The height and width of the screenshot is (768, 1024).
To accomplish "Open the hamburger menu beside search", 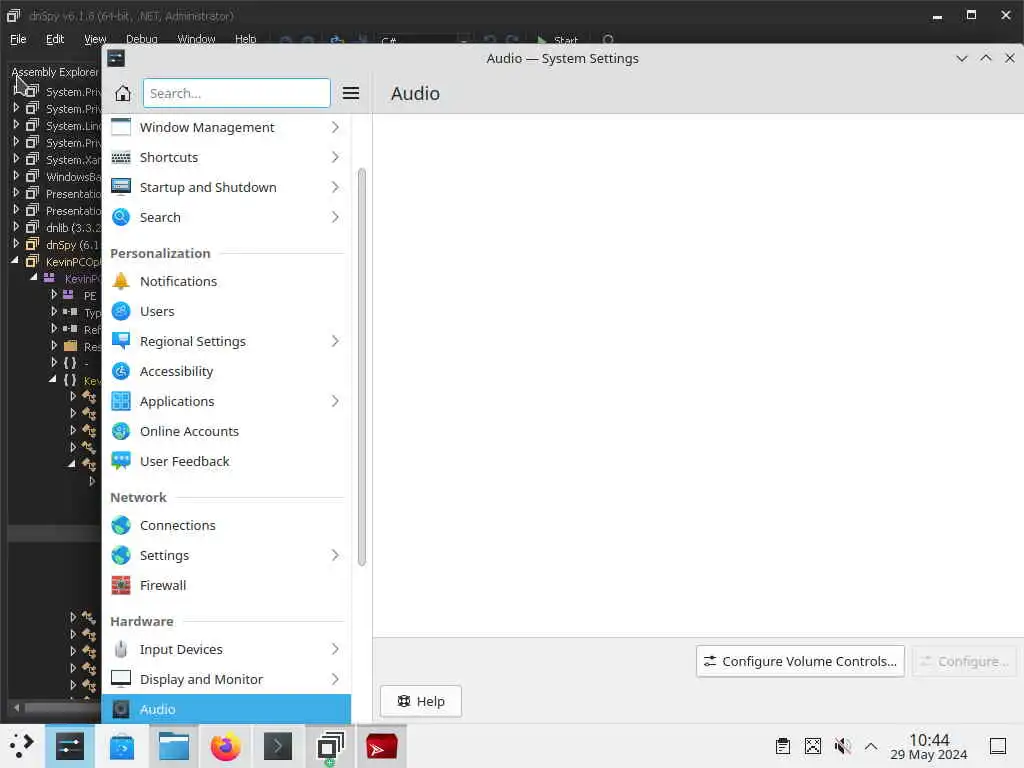I will [351, 93].
